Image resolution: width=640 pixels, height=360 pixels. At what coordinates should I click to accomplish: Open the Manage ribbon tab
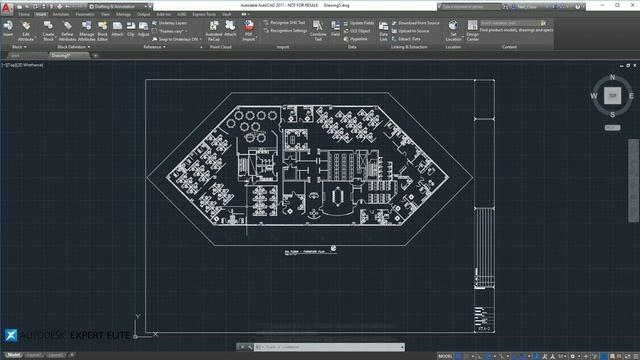[x=123, y=14]
